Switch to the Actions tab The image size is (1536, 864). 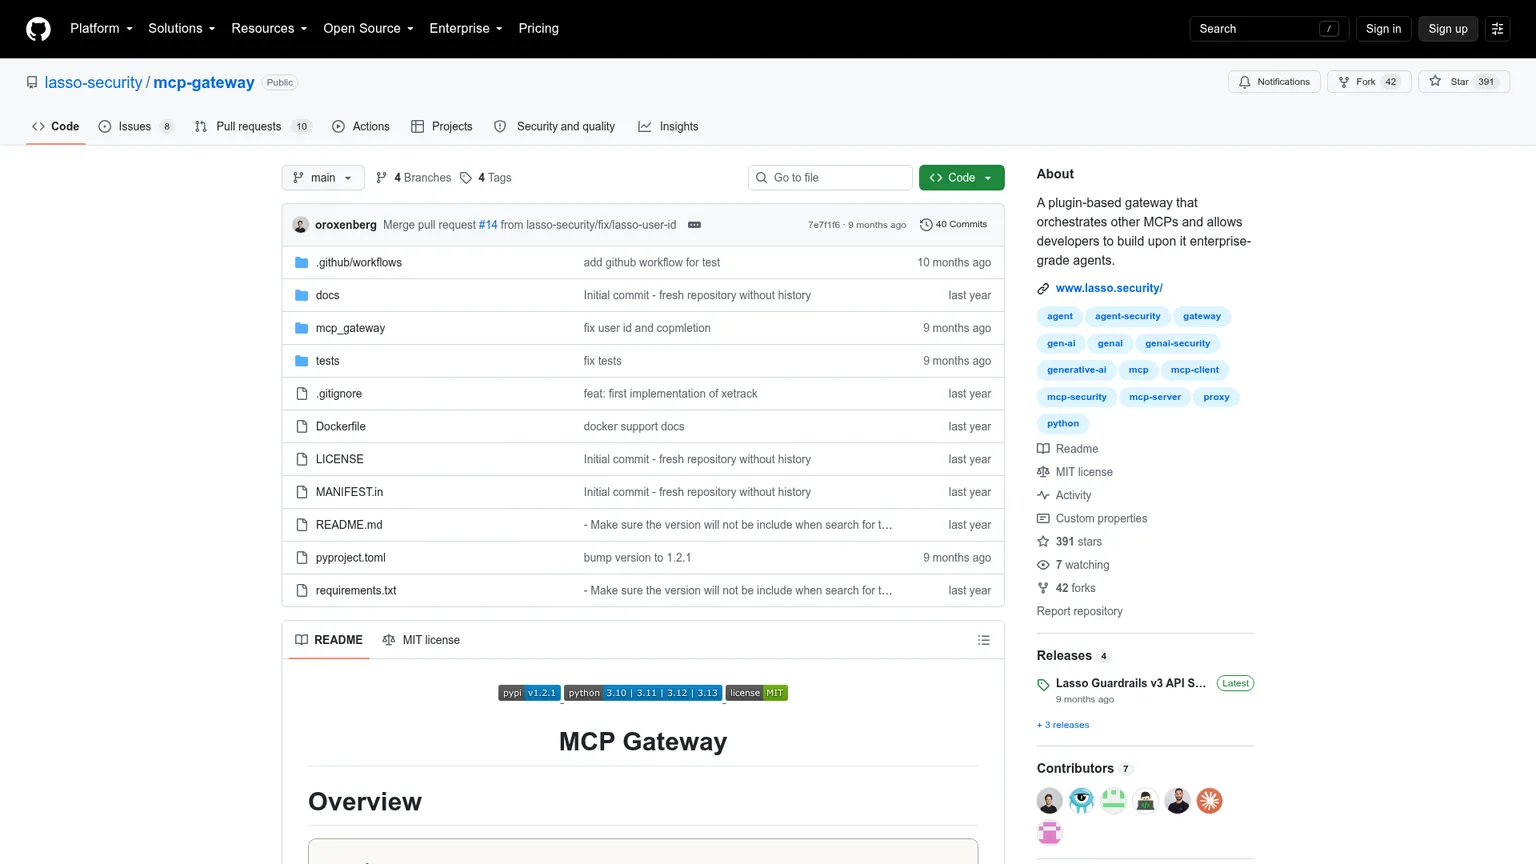click(x=361, y=127)
